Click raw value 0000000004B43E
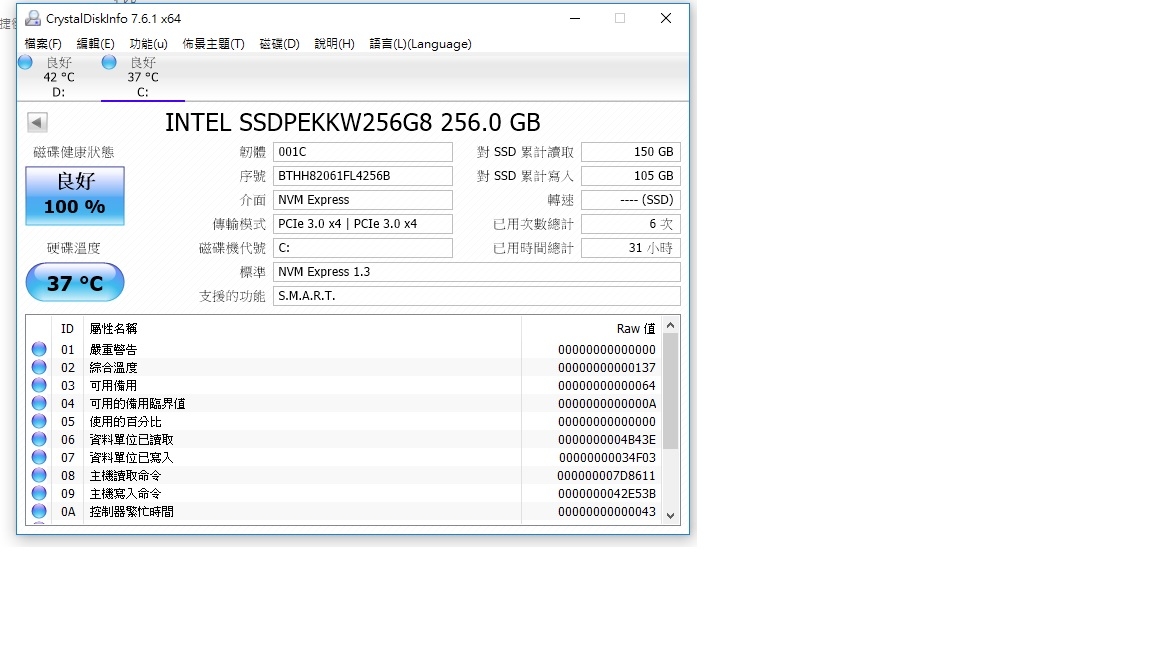Screen dimensions: 1152x648 coord(607,440)
